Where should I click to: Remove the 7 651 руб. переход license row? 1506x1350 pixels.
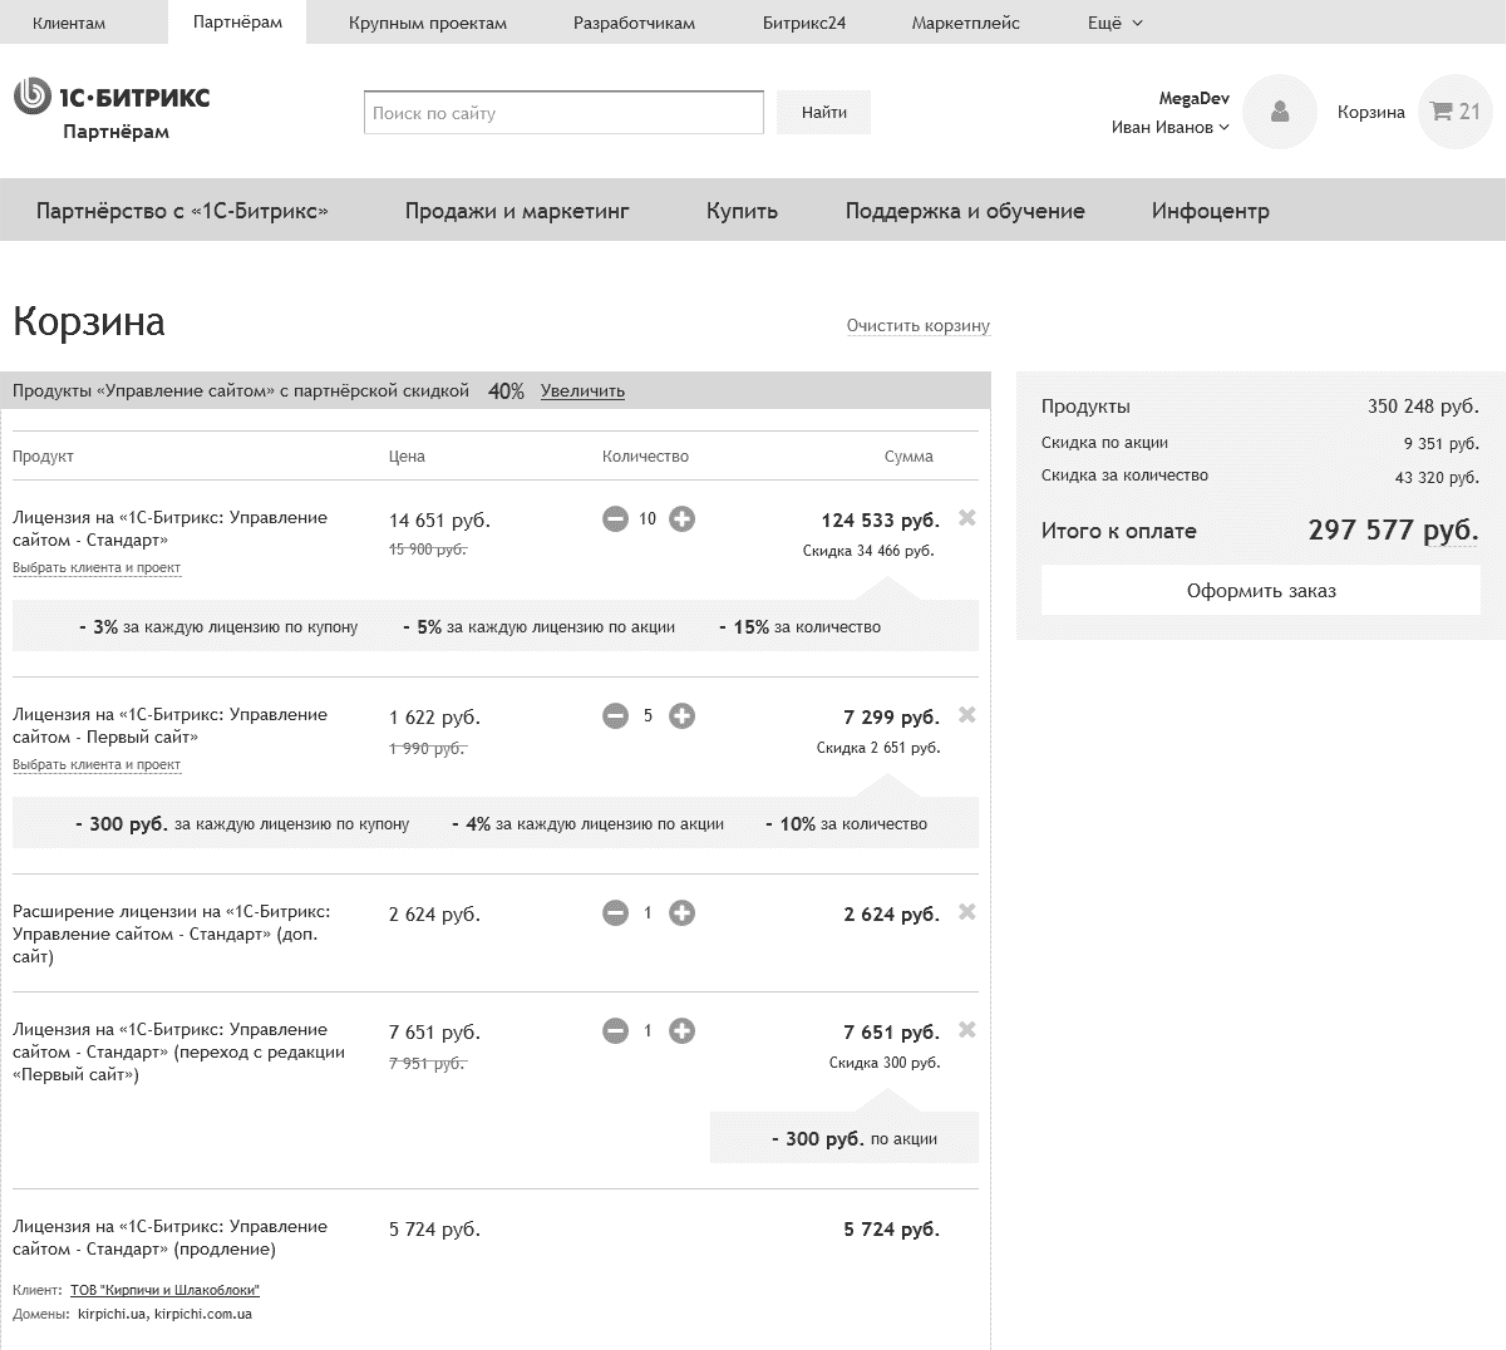[x=967, y=1030]
